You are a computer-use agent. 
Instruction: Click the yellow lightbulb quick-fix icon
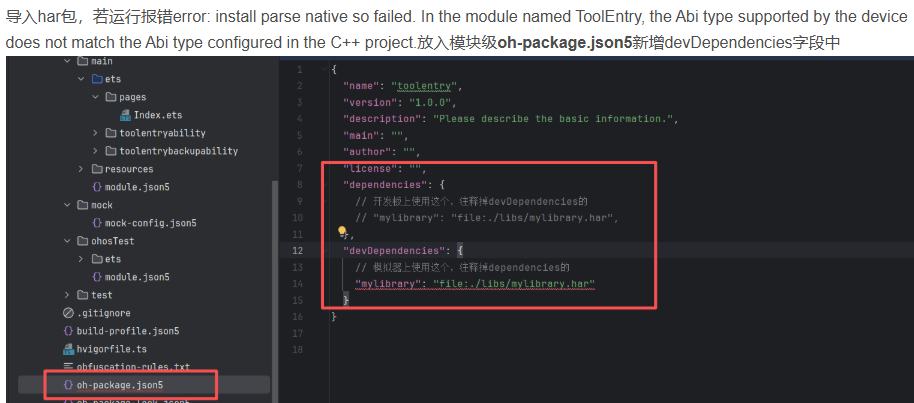point(342,231)
